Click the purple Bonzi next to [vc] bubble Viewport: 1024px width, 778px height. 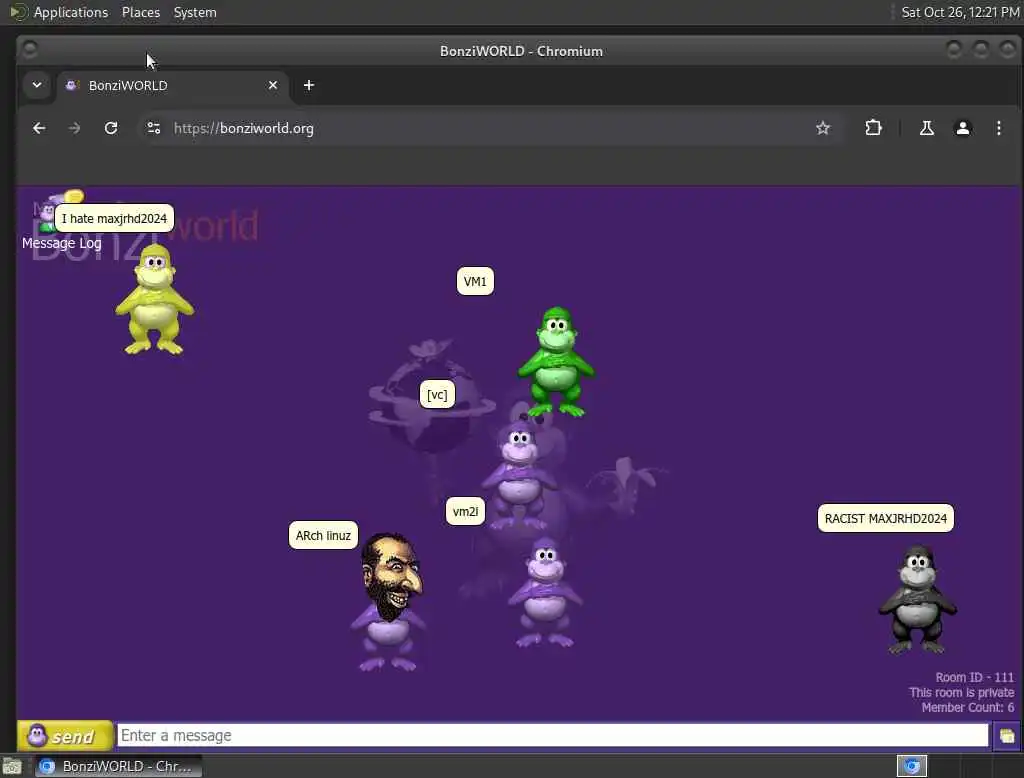(519, 474)
